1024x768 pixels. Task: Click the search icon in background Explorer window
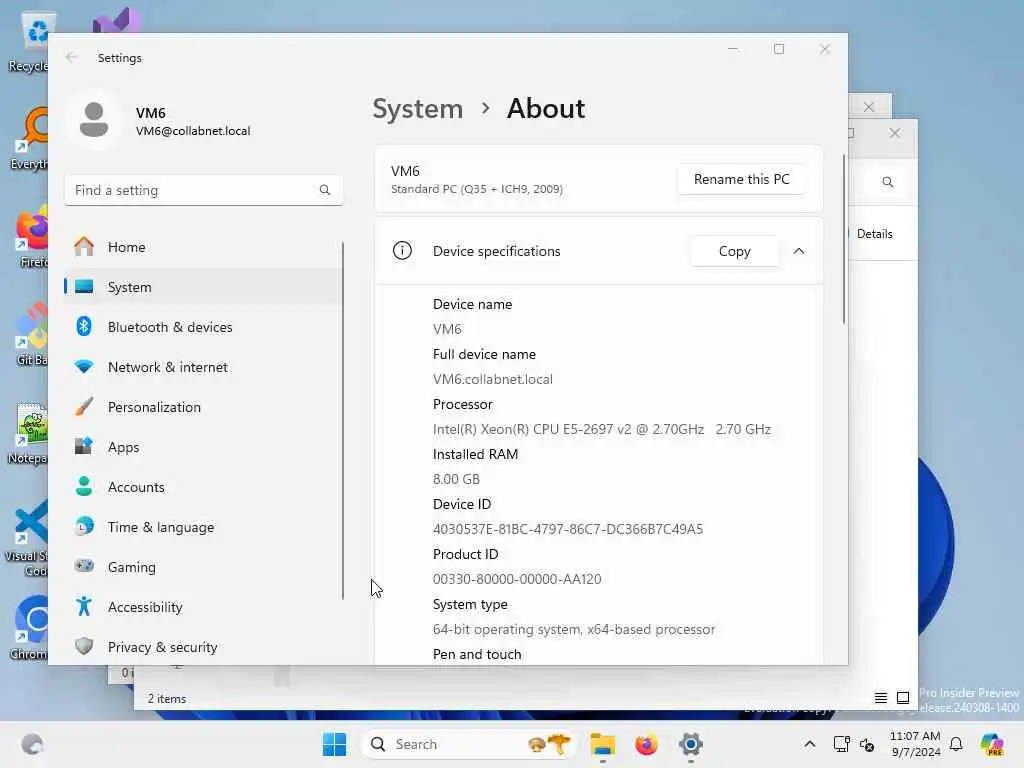tap(888, 182)
